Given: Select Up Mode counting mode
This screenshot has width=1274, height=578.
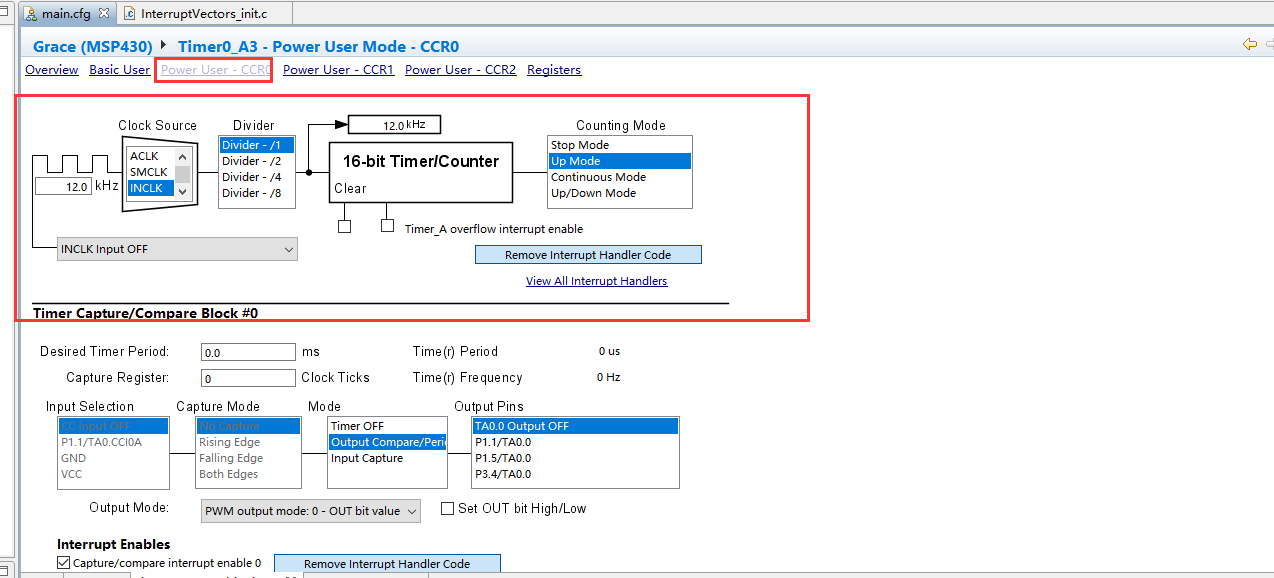Looking at the screenshot, I should [x=620, y=161].
